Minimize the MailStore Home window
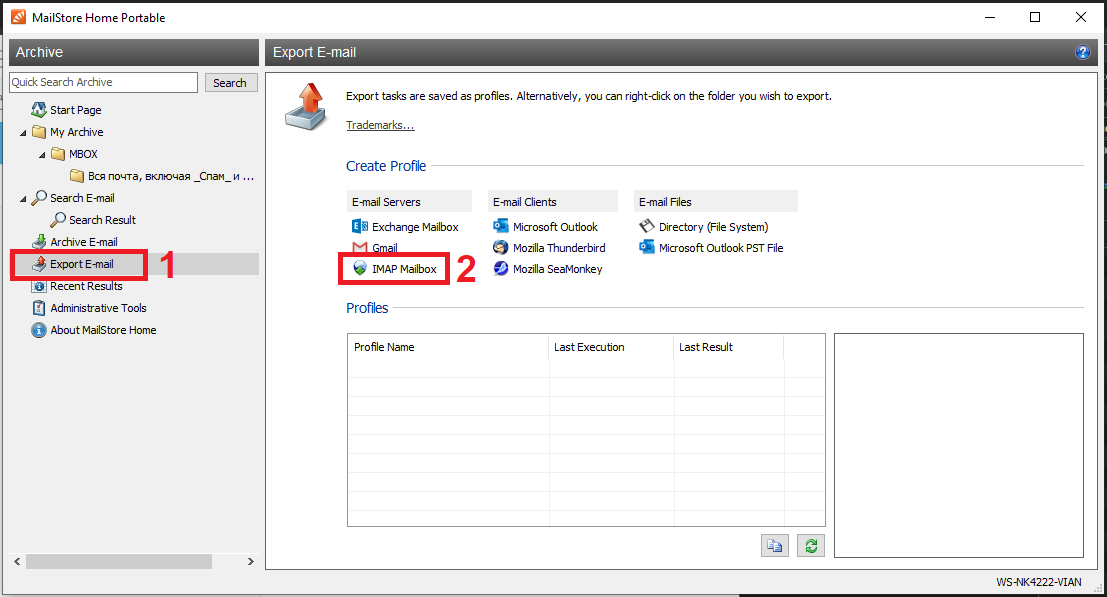This screenshot has height=597, width=1107. point(990,17)
